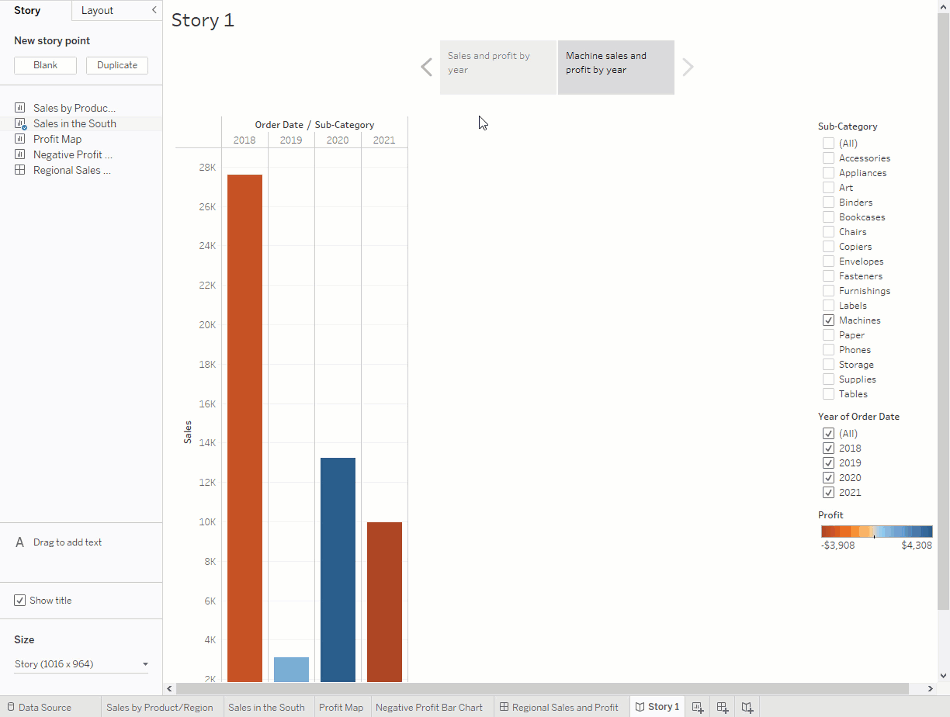Go to the previous story point arrow
This screenshot has height=717, width=950.
point(426,67)
